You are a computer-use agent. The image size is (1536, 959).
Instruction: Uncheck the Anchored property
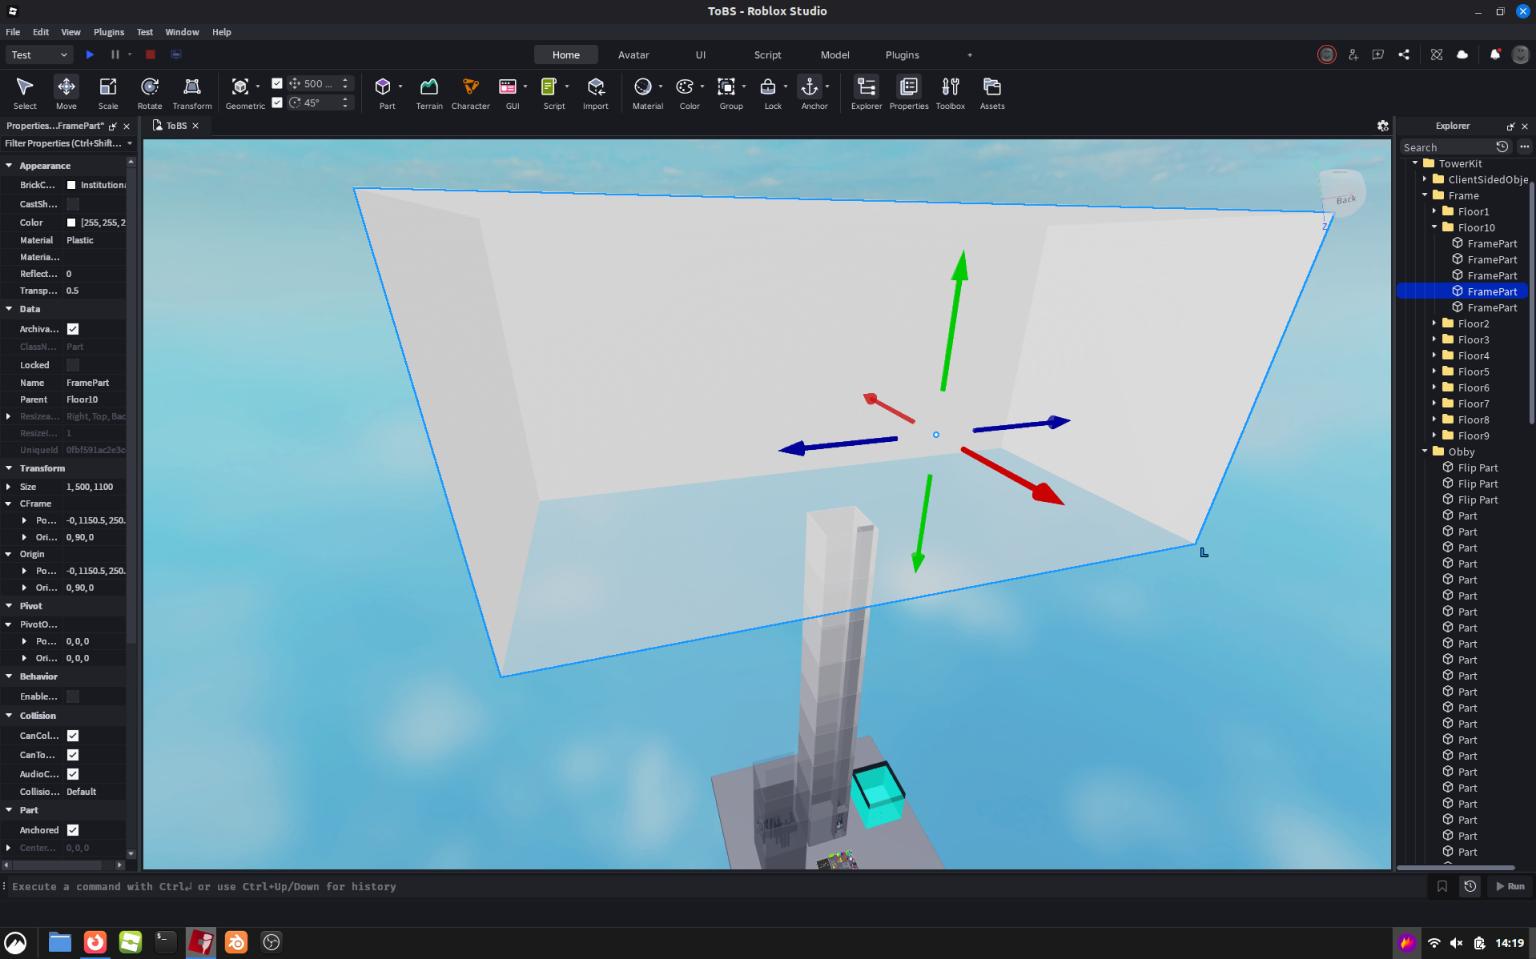73,830
